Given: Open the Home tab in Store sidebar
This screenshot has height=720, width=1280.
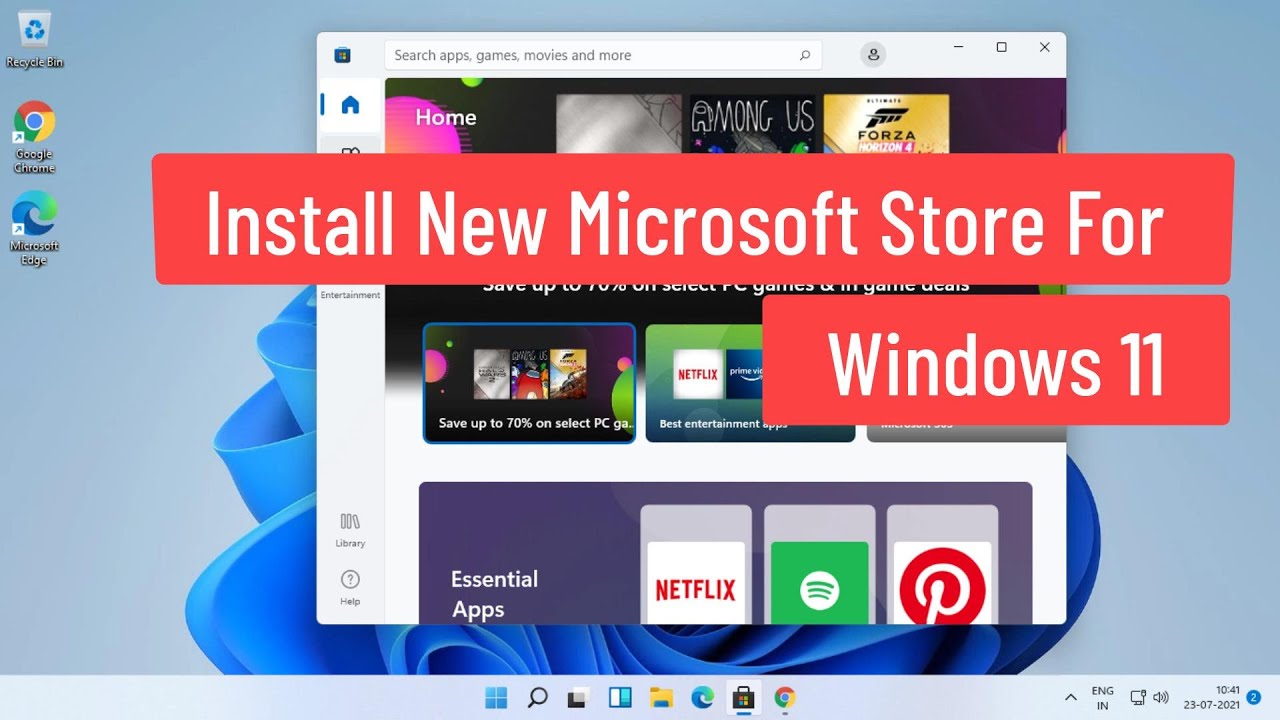Looking at the screenshot, I should click(x=350, y=105).
